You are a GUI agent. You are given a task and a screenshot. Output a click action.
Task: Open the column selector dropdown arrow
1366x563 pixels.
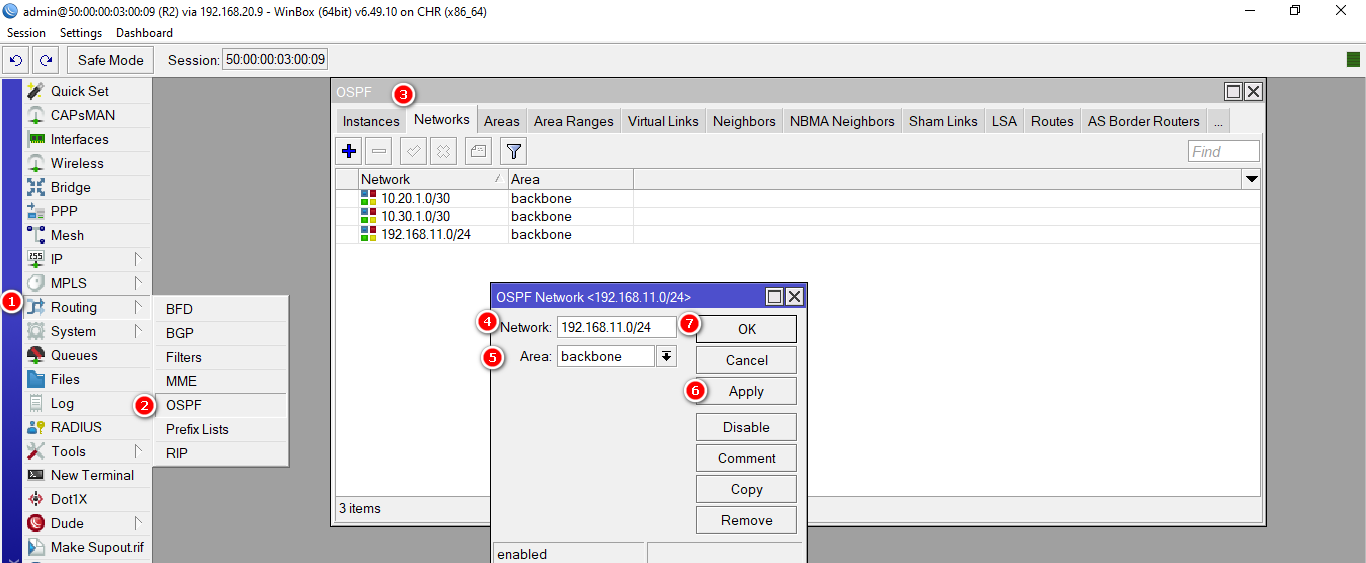coord(1251,179)
